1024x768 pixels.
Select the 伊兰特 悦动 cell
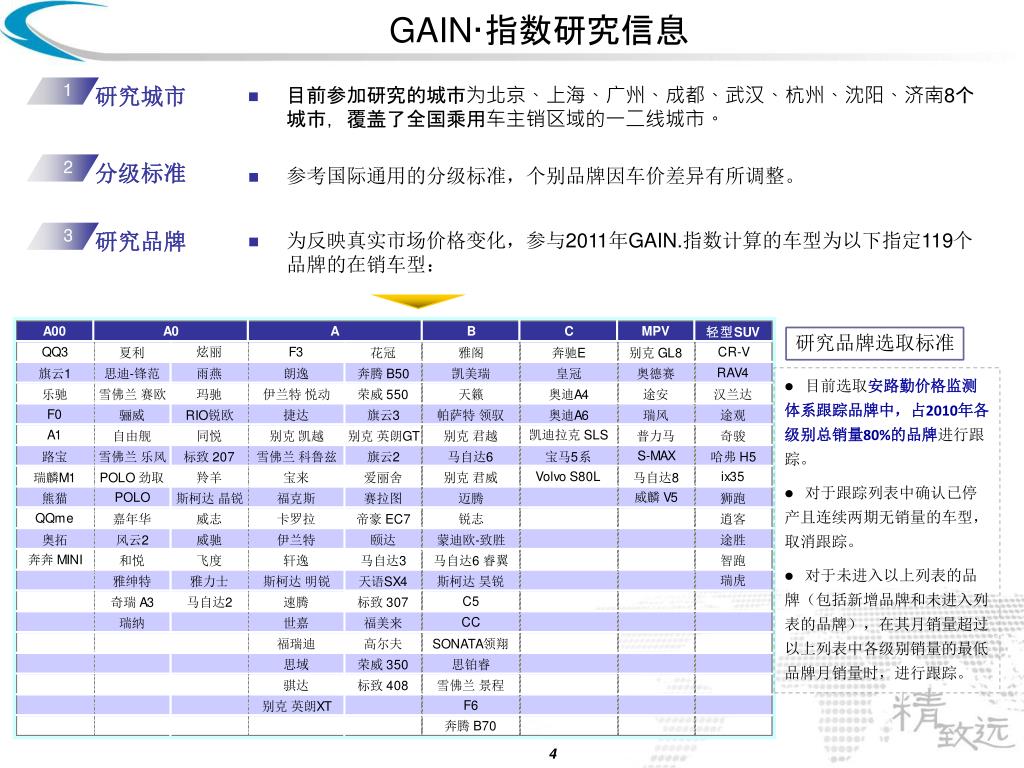296,394
